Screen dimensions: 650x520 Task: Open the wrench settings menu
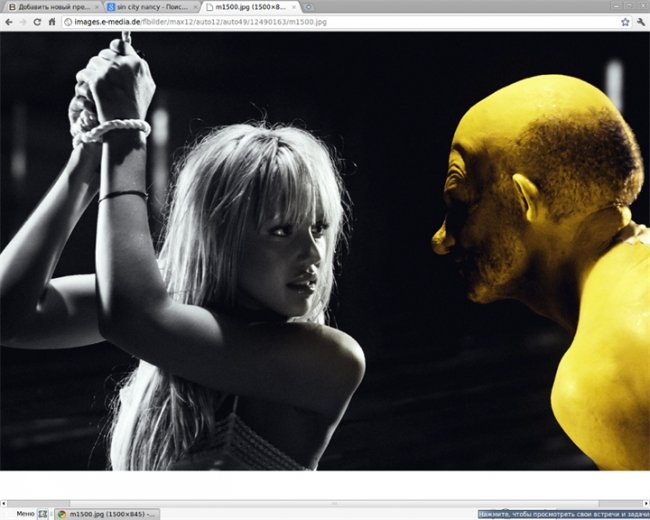pos(640,21)
